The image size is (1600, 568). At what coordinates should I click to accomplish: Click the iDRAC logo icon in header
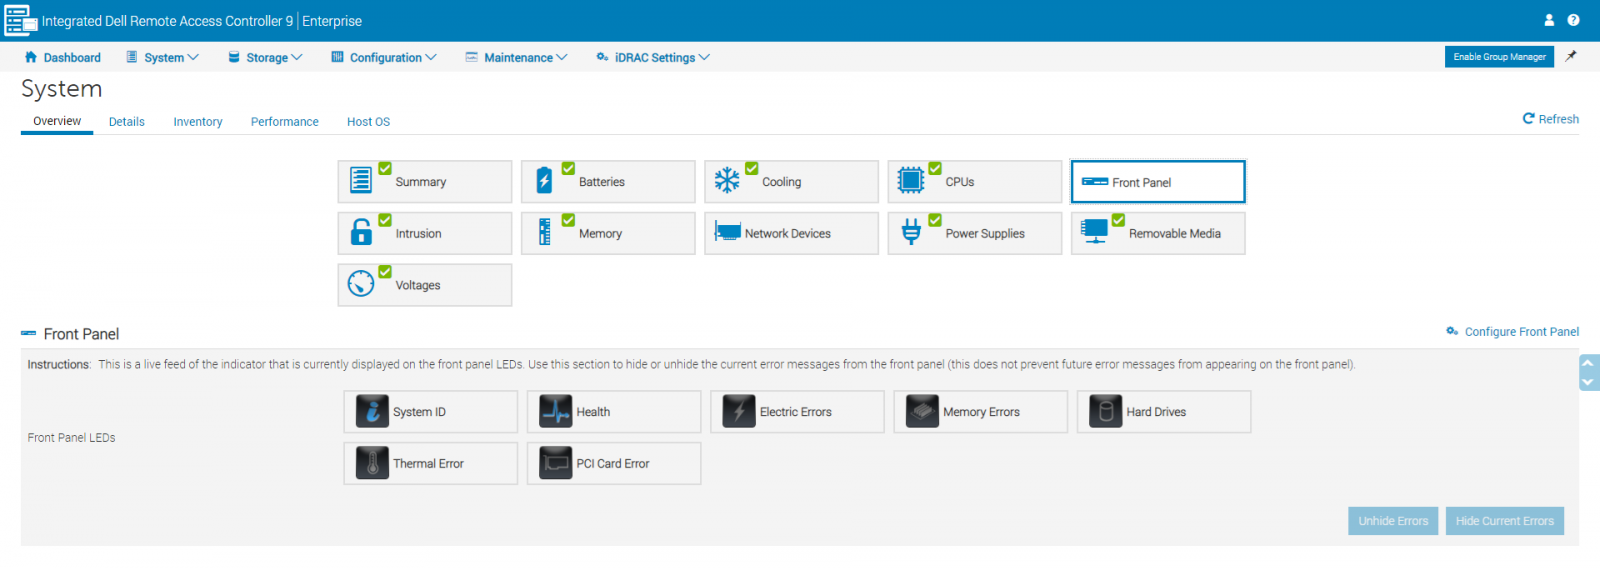(x=20, y=20)
